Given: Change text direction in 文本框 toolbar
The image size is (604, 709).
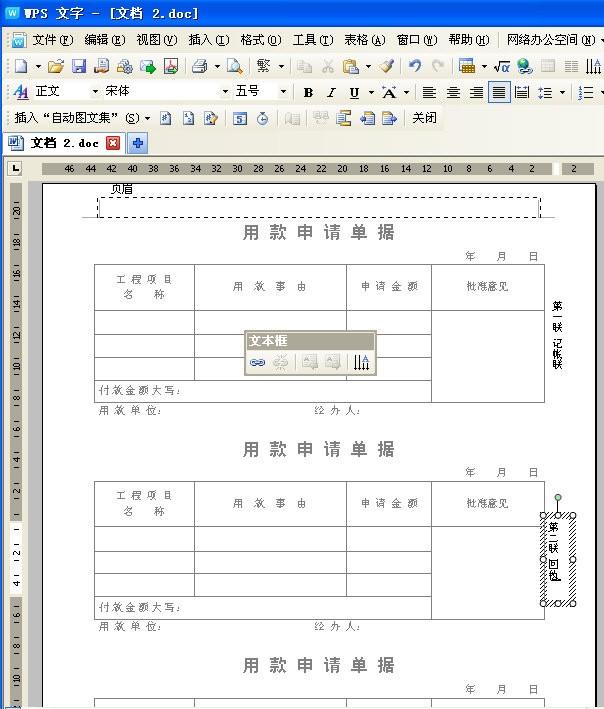Looking at the screenshot, I should click(x=362, y=362).
